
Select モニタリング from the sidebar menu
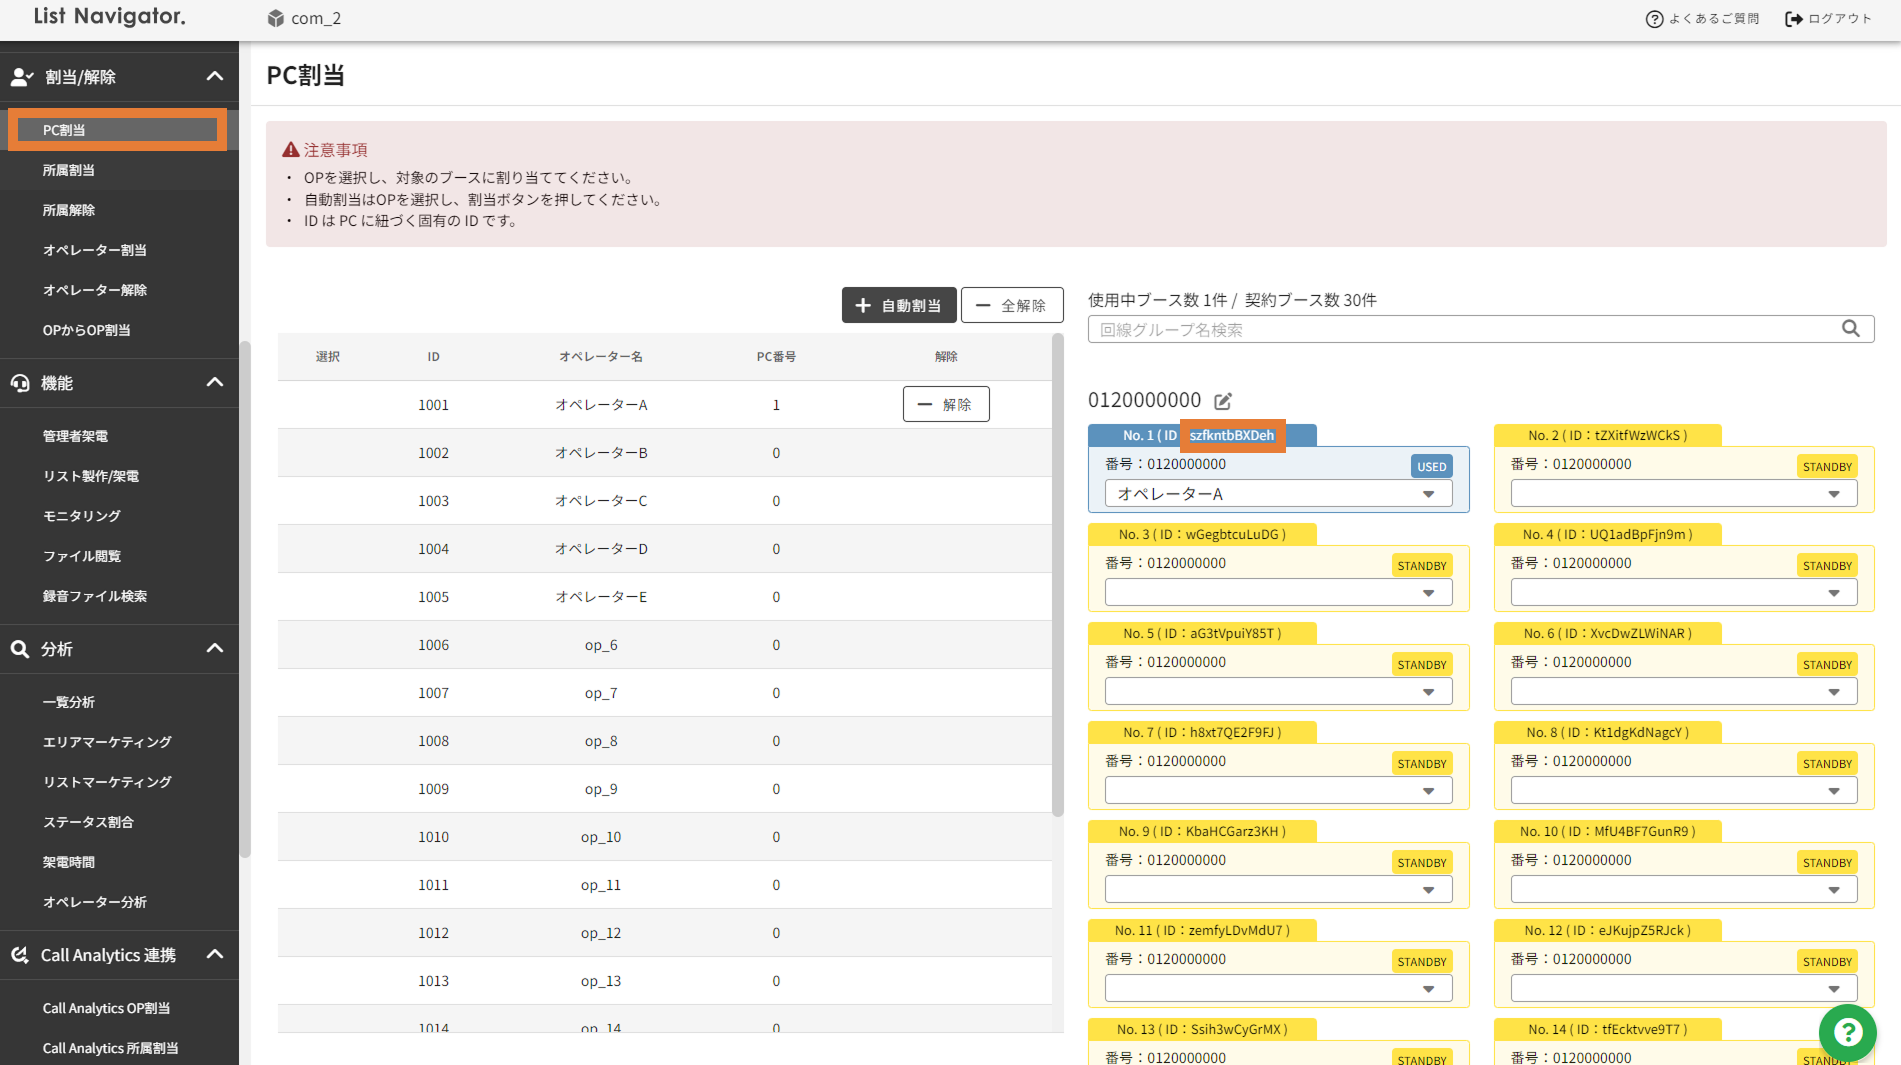click(81, 516)
